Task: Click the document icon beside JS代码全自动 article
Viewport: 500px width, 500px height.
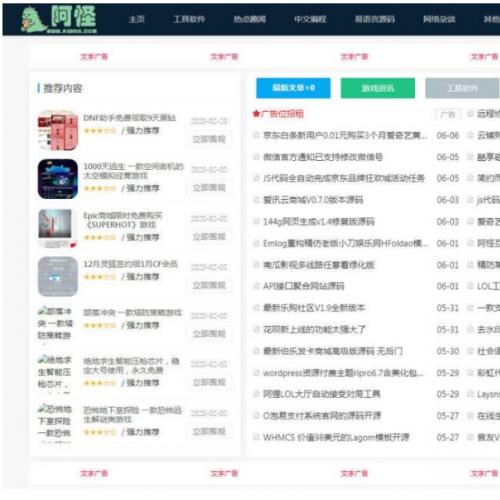Action: (x=256, y=178)
